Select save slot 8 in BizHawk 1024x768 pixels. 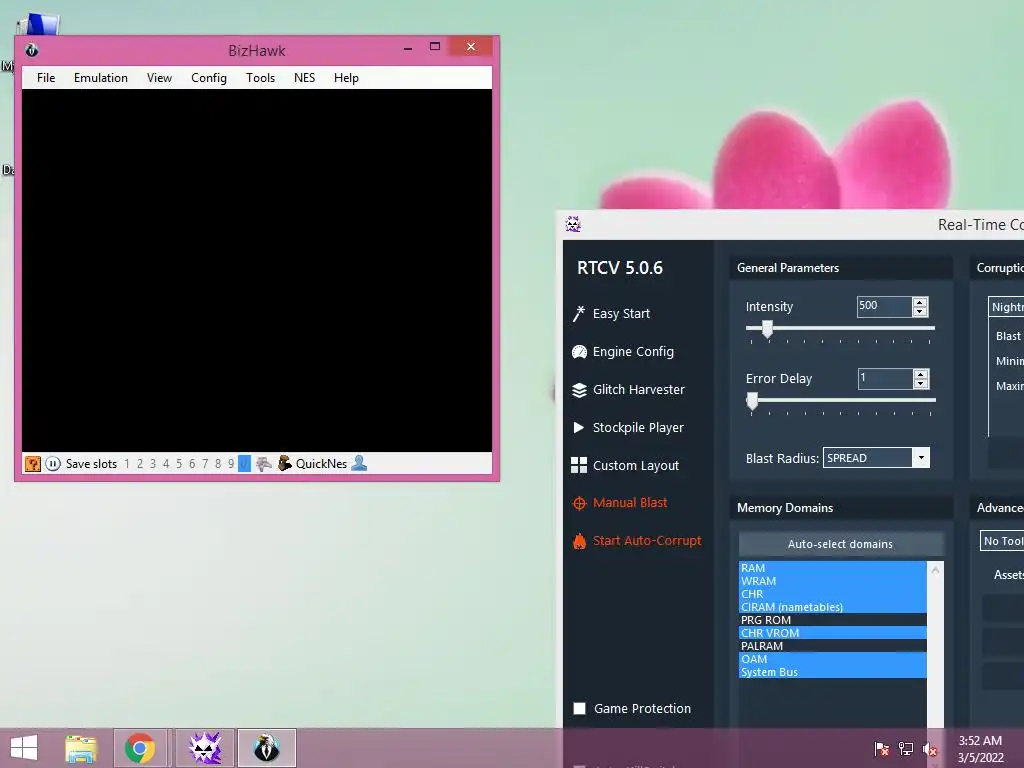pos(218,464)
